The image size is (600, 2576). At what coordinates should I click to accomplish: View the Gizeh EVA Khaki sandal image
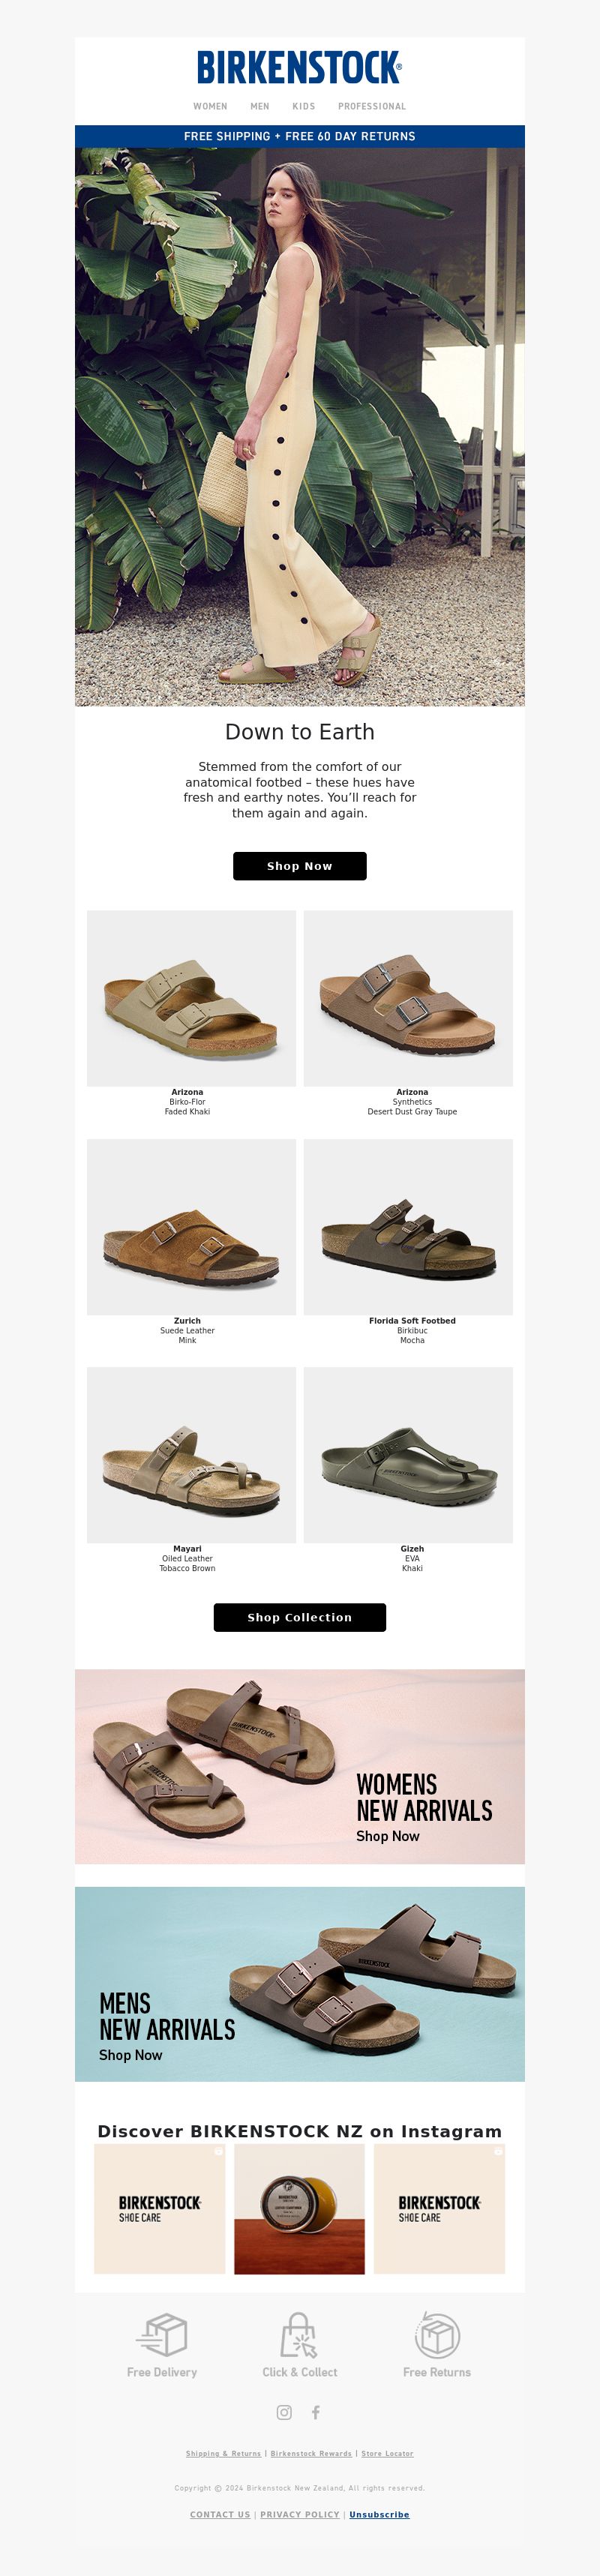pos(408,1455)
